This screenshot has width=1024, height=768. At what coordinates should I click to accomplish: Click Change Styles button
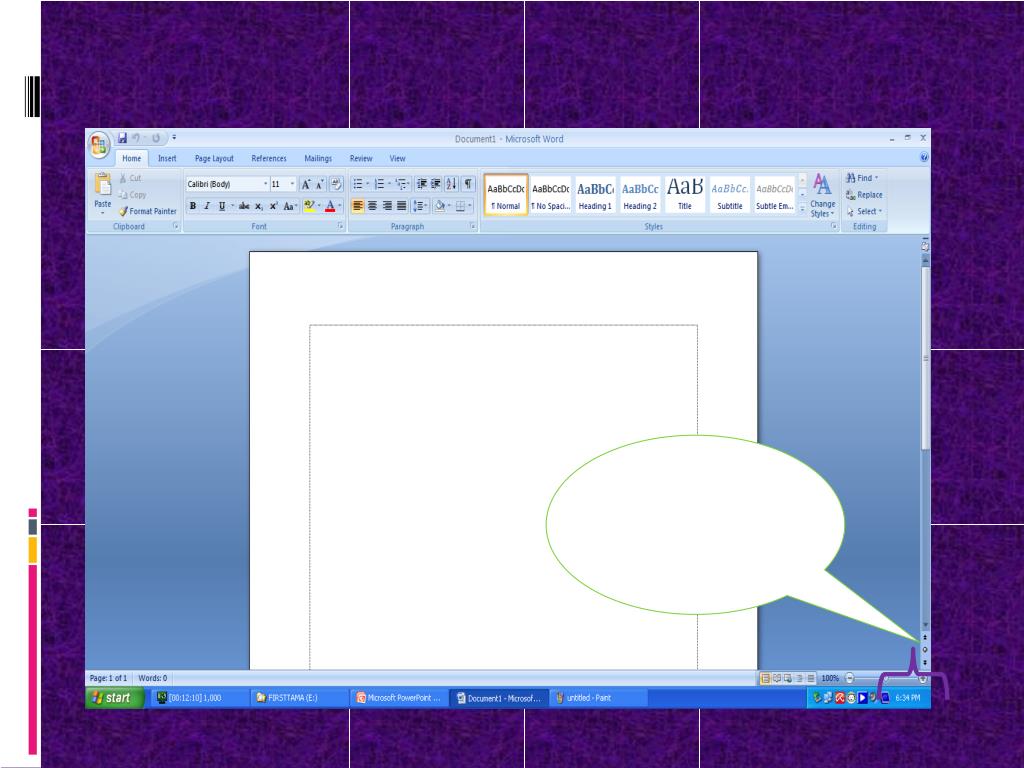point(822,196)
